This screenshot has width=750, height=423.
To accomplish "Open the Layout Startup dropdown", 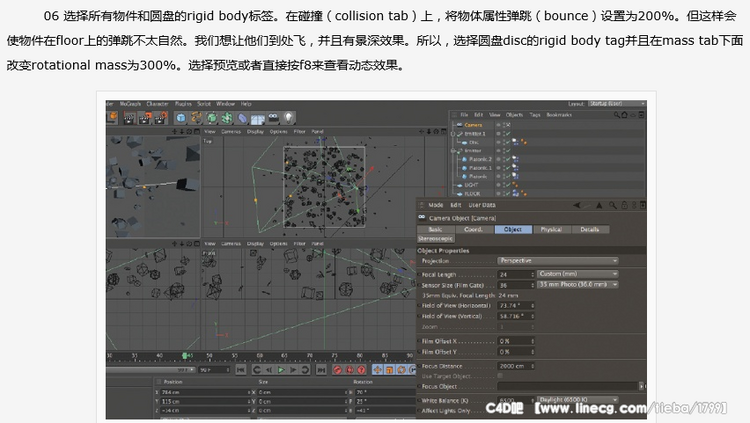I will pos(617,103).
